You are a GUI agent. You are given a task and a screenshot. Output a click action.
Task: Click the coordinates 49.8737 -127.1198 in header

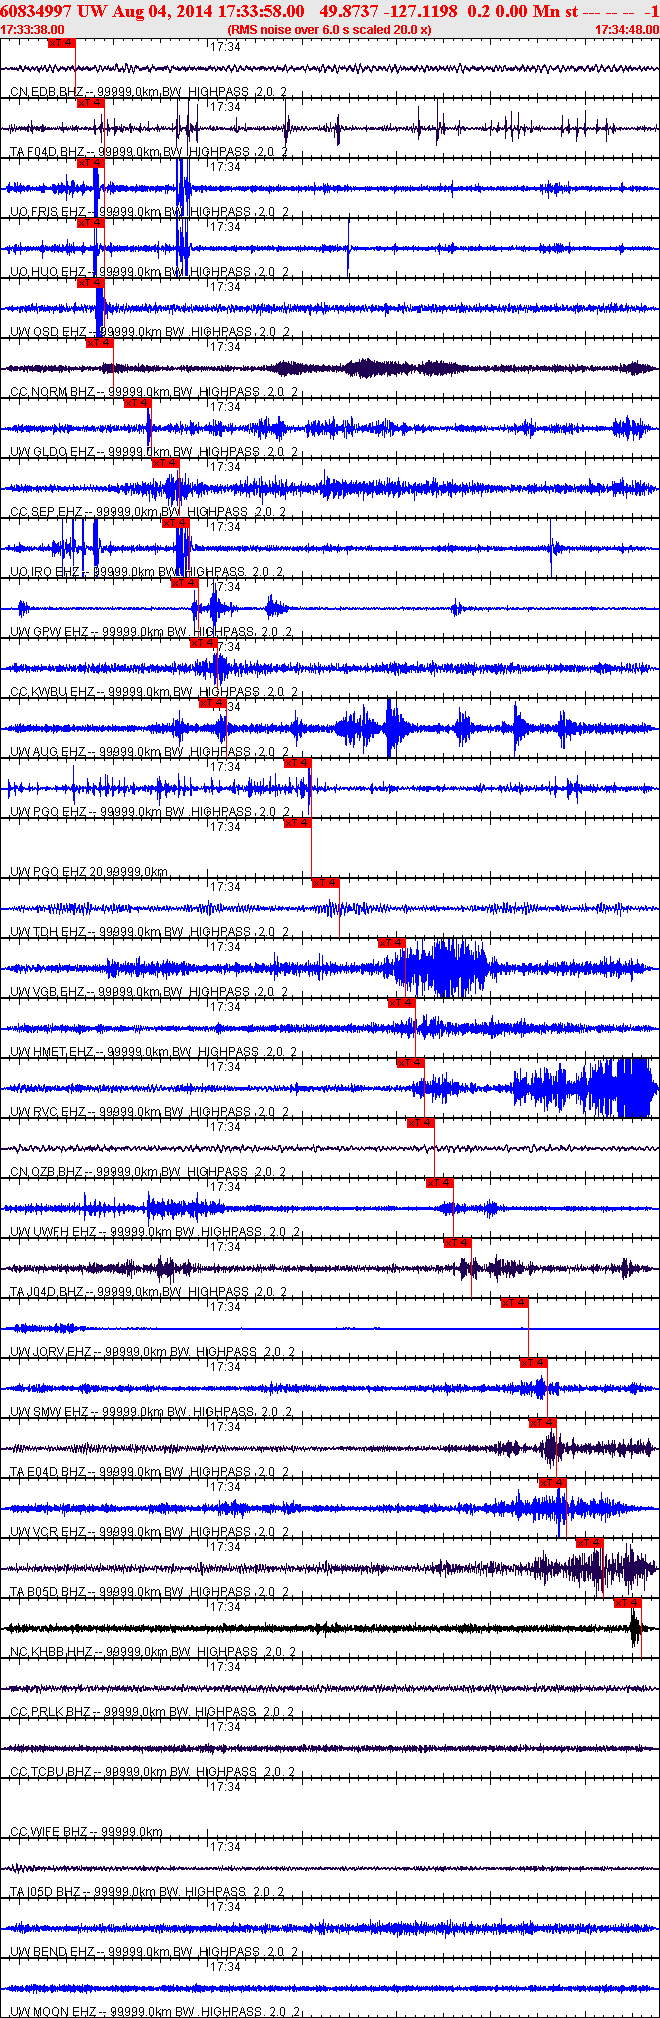tap(388, 11)
